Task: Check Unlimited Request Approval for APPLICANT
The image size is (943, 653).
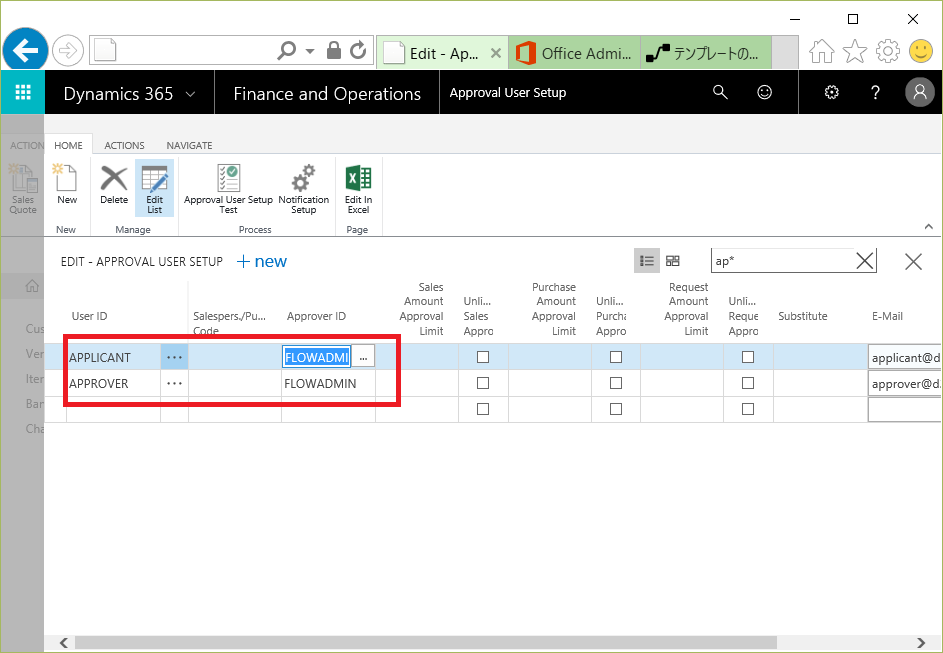Action: pos(748,357)
